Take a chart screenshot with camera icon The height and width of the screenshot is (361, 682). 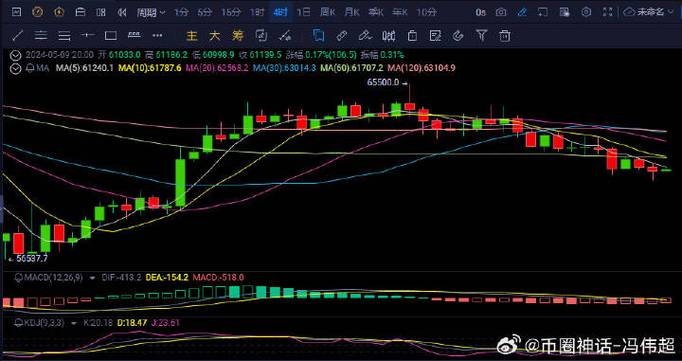click(501, 12)
